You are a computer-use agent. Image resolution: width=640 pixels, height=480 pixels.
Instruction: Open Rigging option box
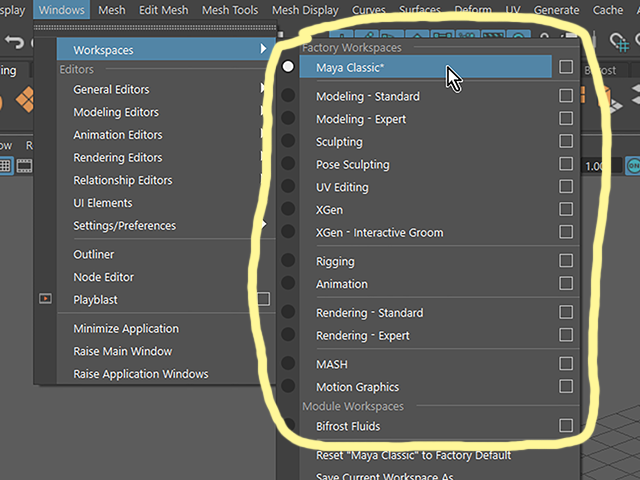[566, 261]
